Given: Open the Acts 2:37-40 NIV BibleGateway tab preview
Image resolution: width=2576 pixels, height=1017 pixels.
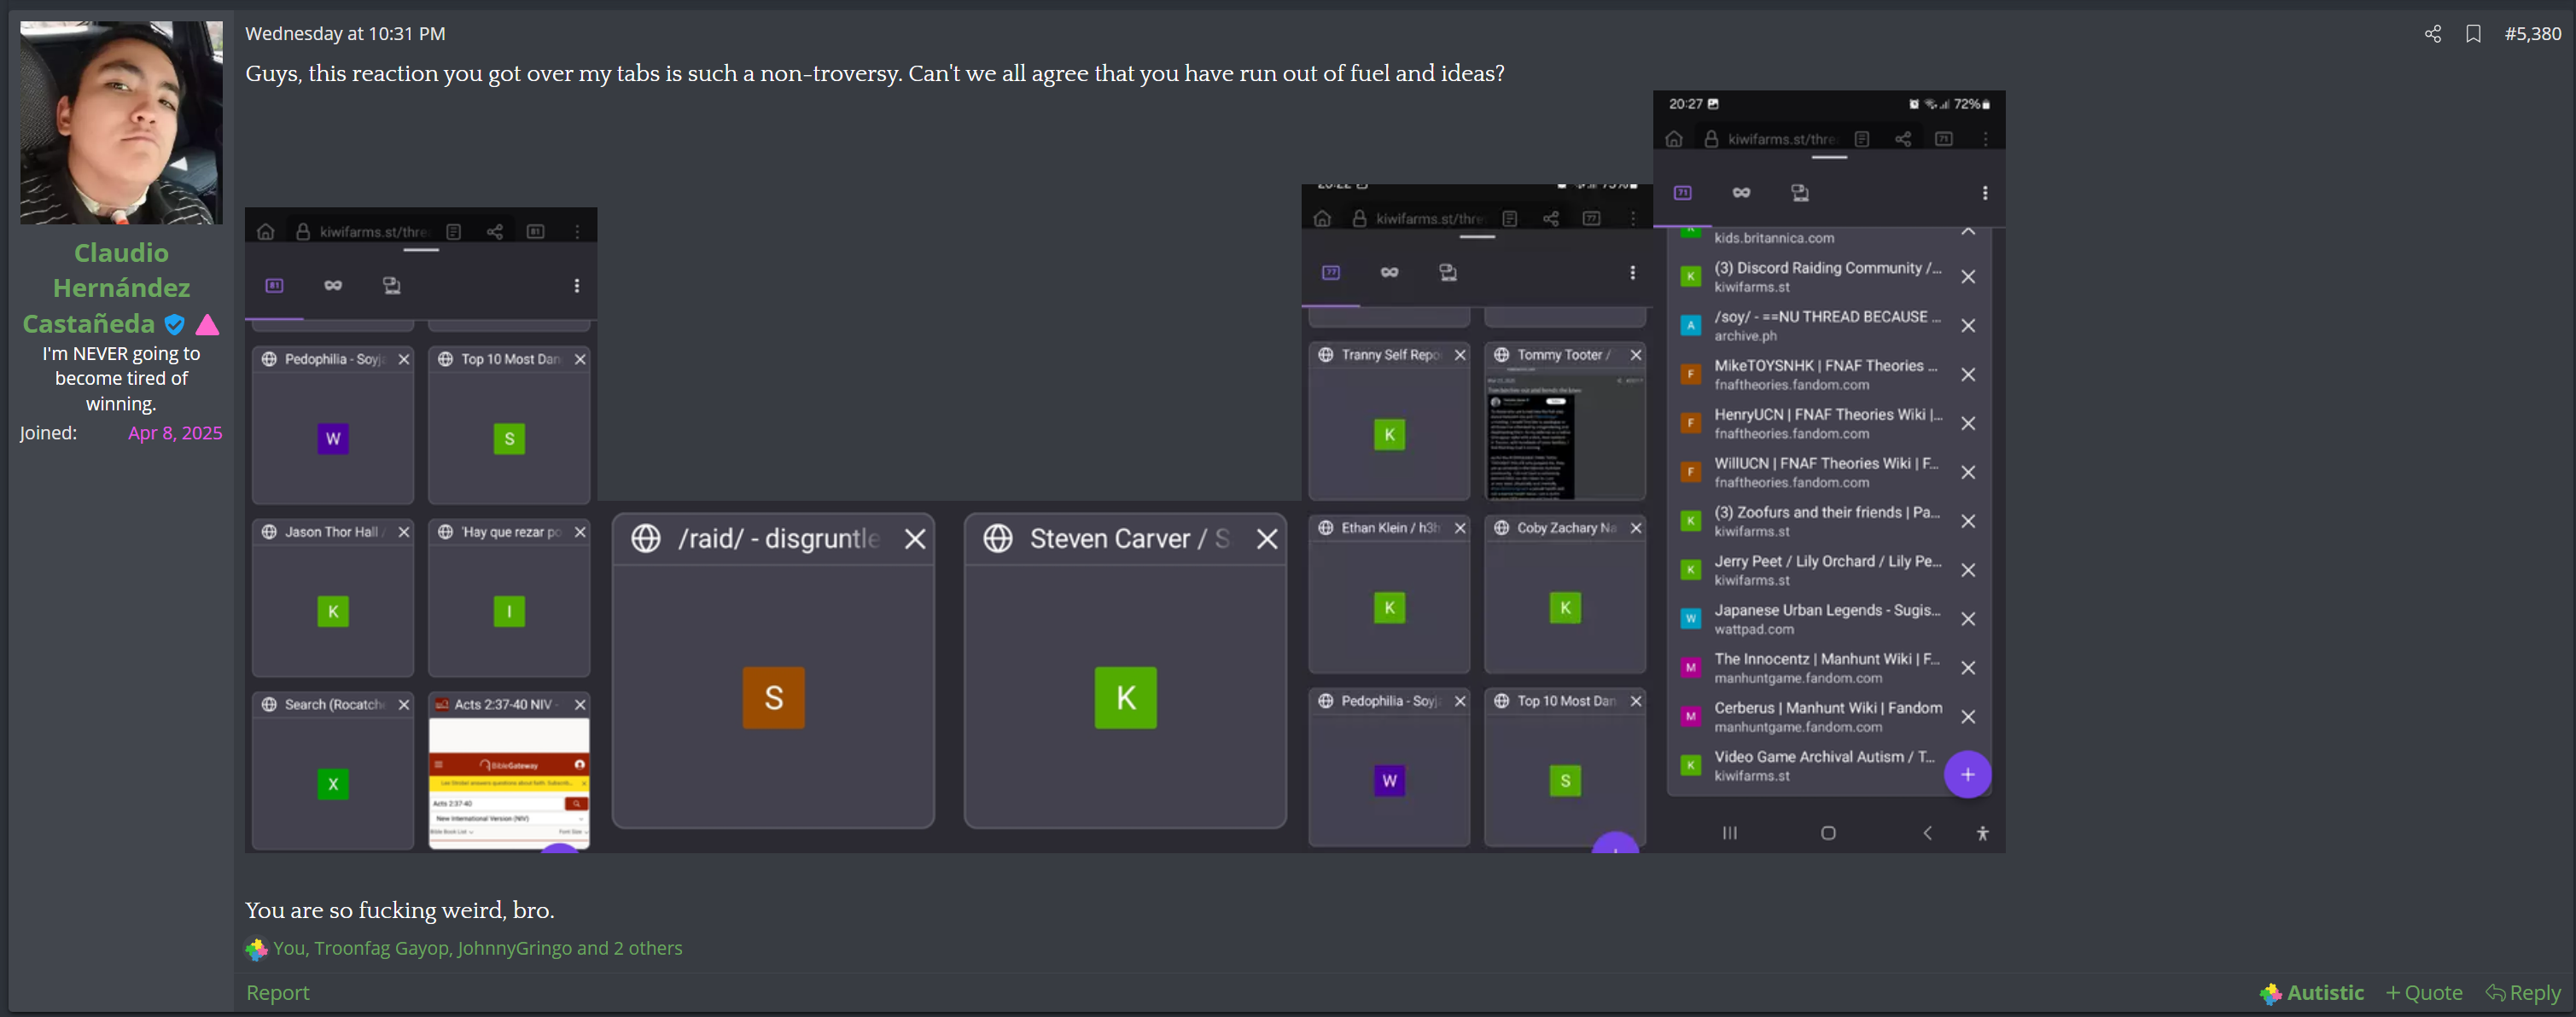Looking at the screenshot, I should pos(509,783).
